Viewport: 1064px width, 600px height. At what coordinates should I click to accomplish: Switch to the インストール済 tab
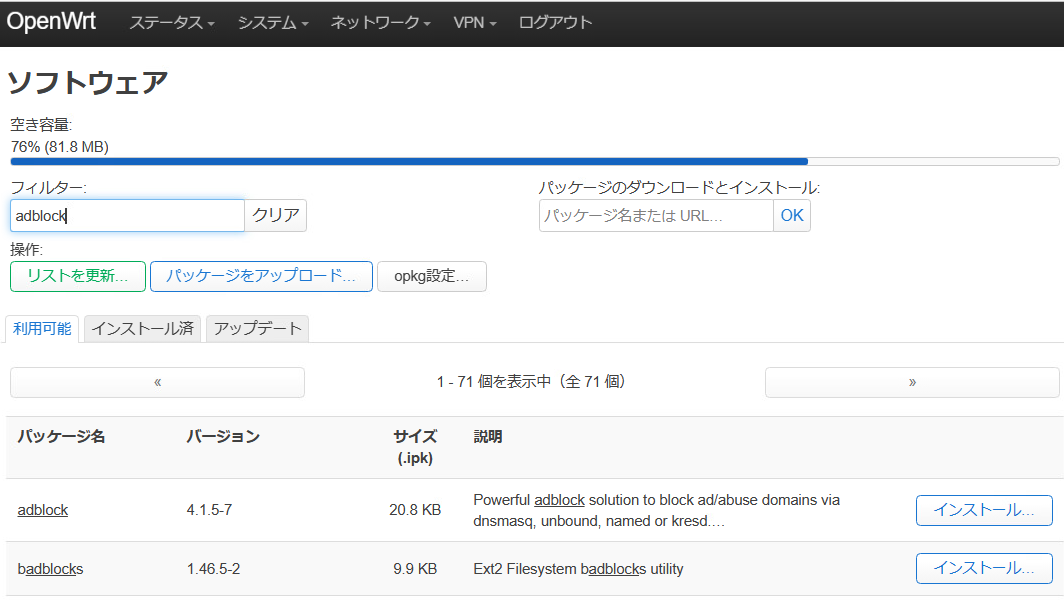[142, 329]
